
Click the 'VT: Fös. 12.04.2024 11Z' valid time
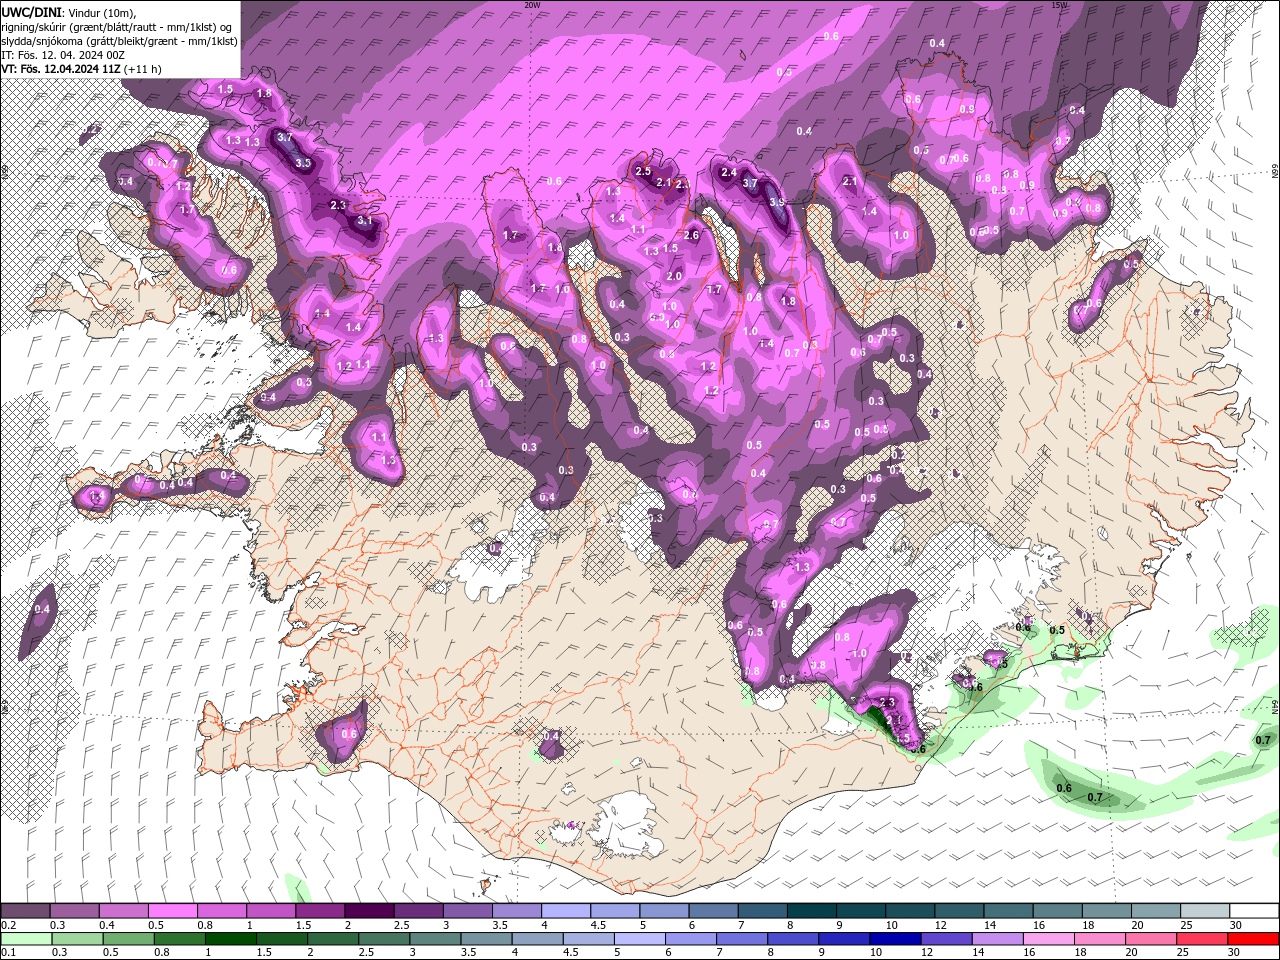[x=61, y=69]
